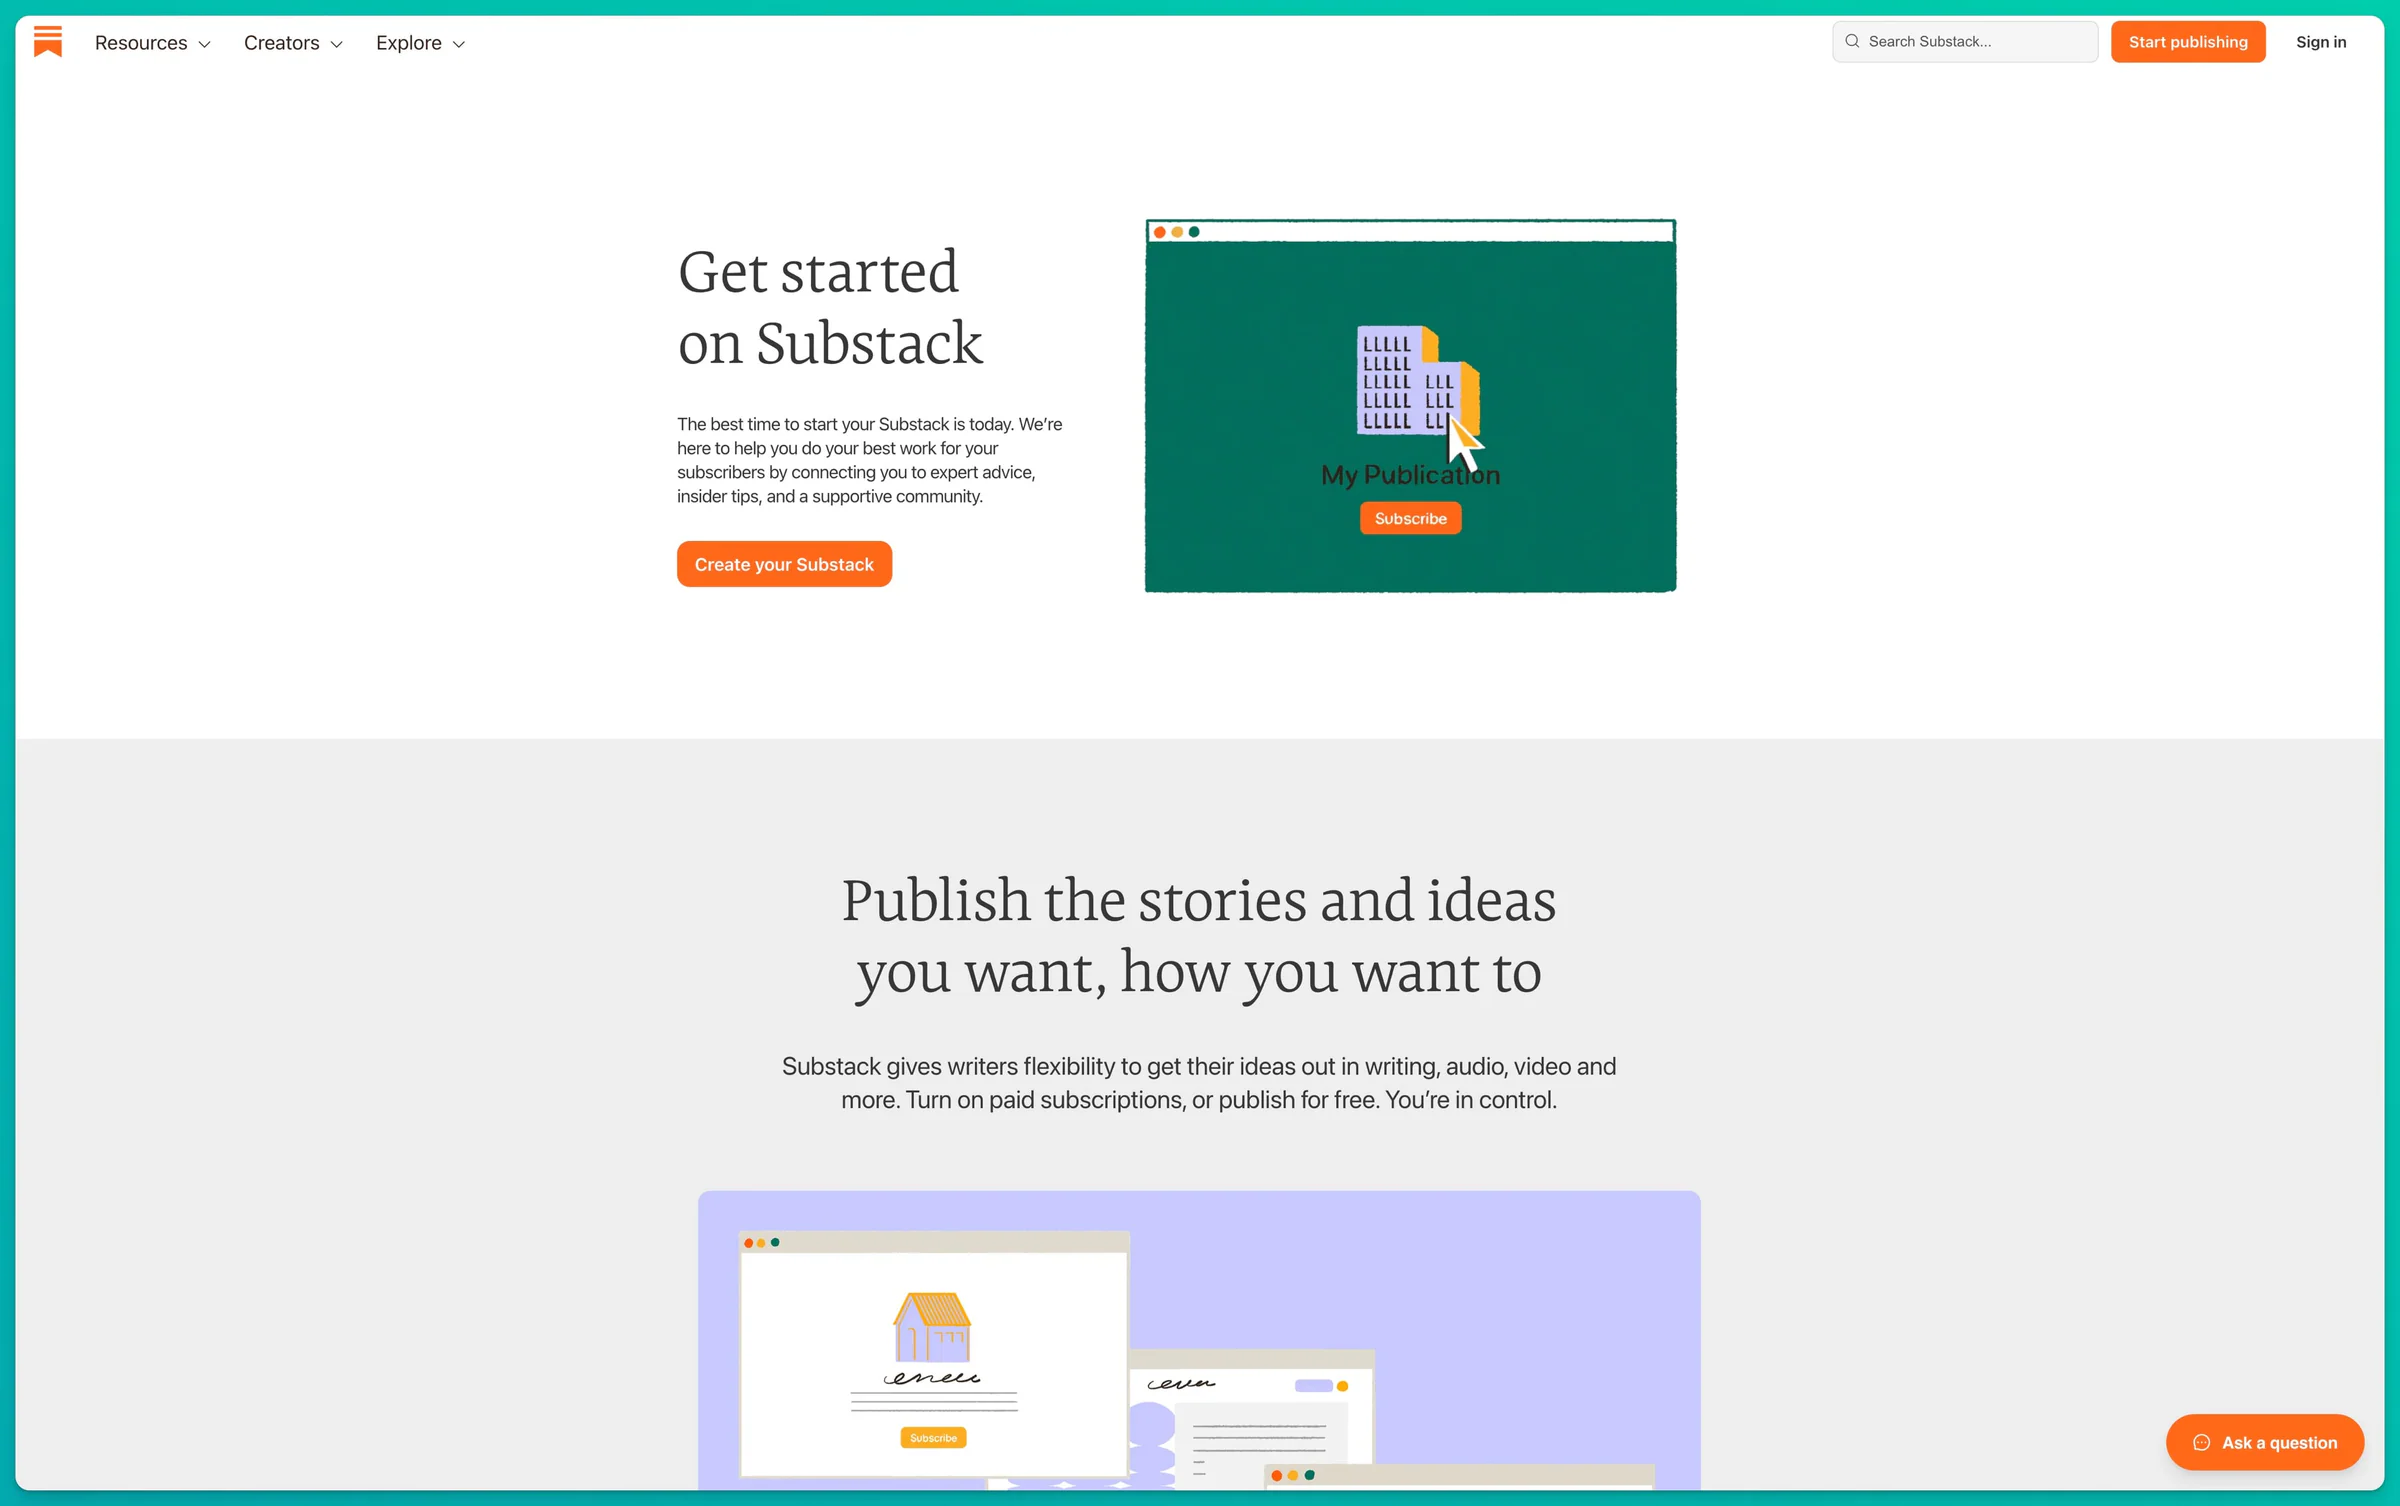Expand the Explore chevron arrow
The width and height of the screenshot is (2400, 1506).
pos(459,44)
